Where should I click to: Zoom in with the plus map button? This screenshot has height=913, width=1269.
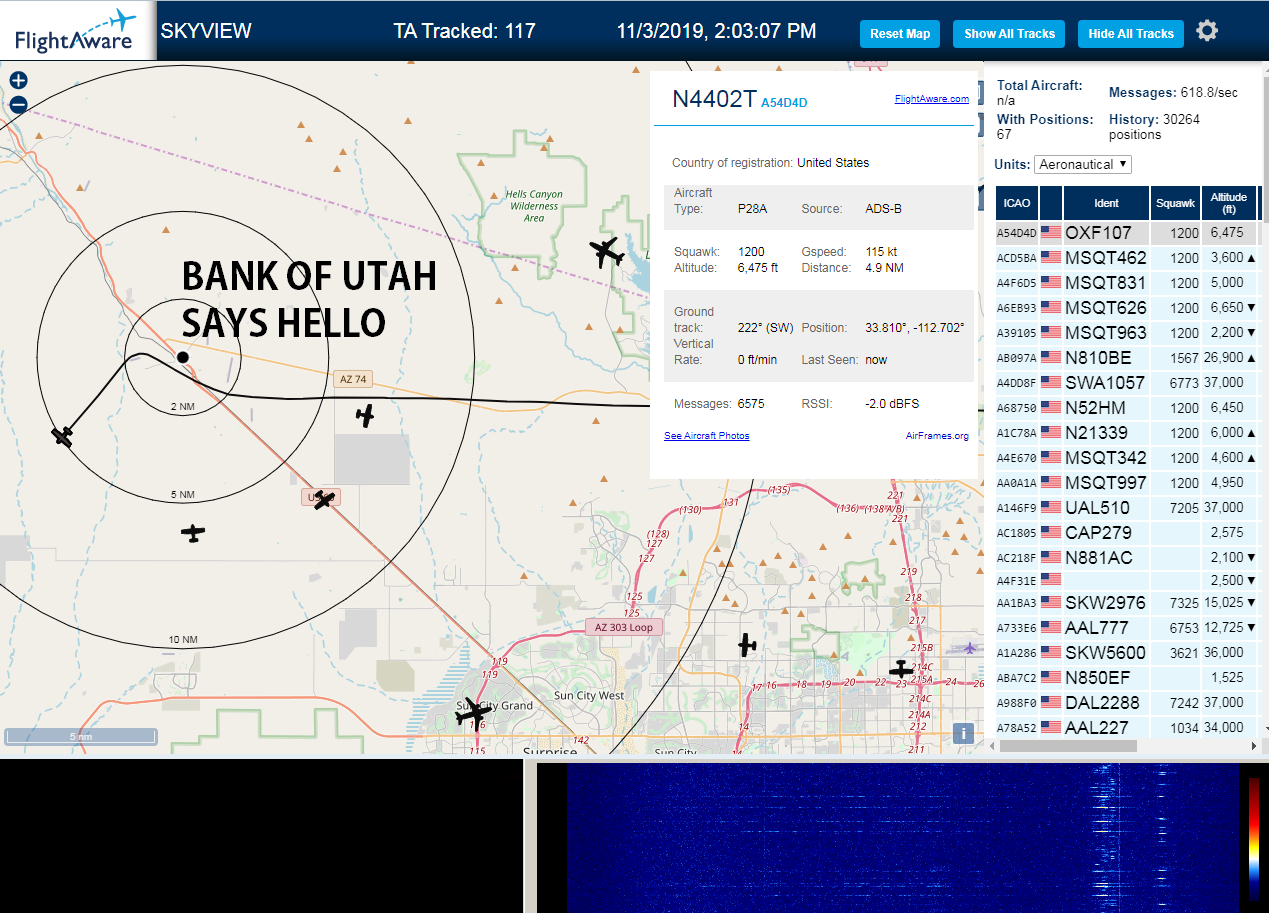18,81
